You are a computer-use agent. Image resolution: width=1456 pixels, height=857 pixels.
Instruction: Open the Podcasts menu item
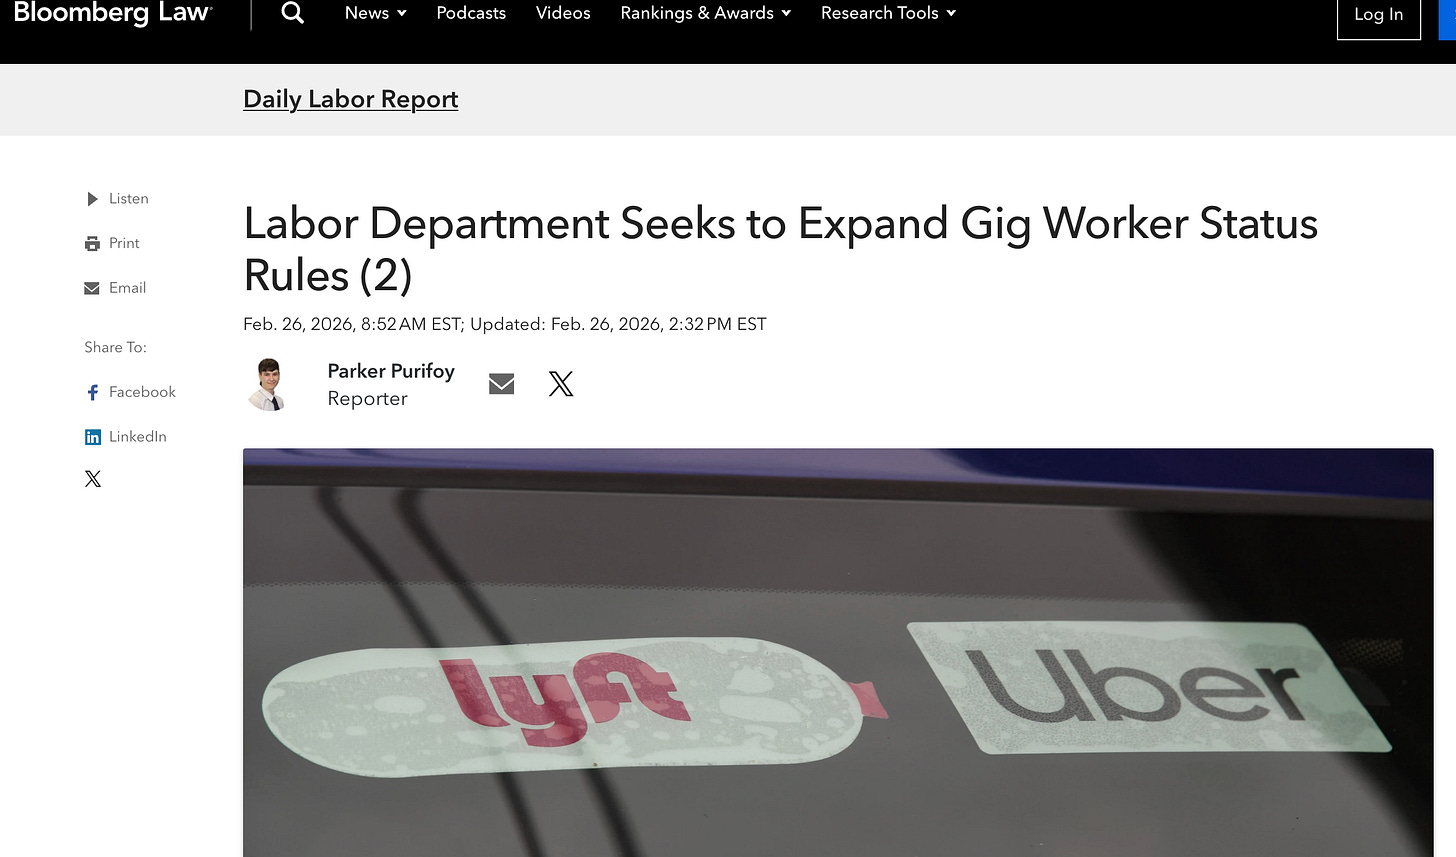click(471, 13)
